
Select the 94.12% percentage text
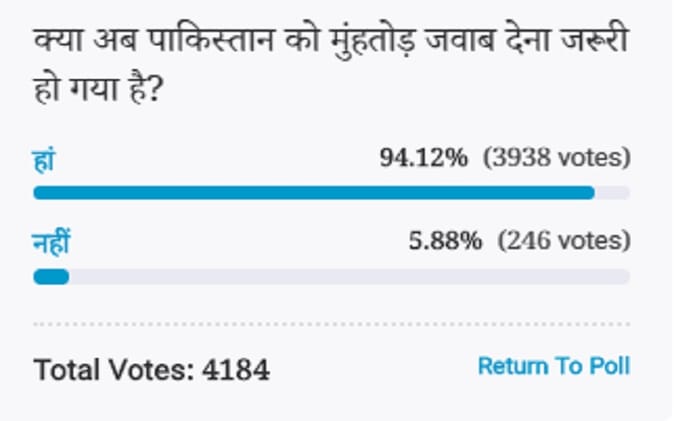(x=423, y=158)
